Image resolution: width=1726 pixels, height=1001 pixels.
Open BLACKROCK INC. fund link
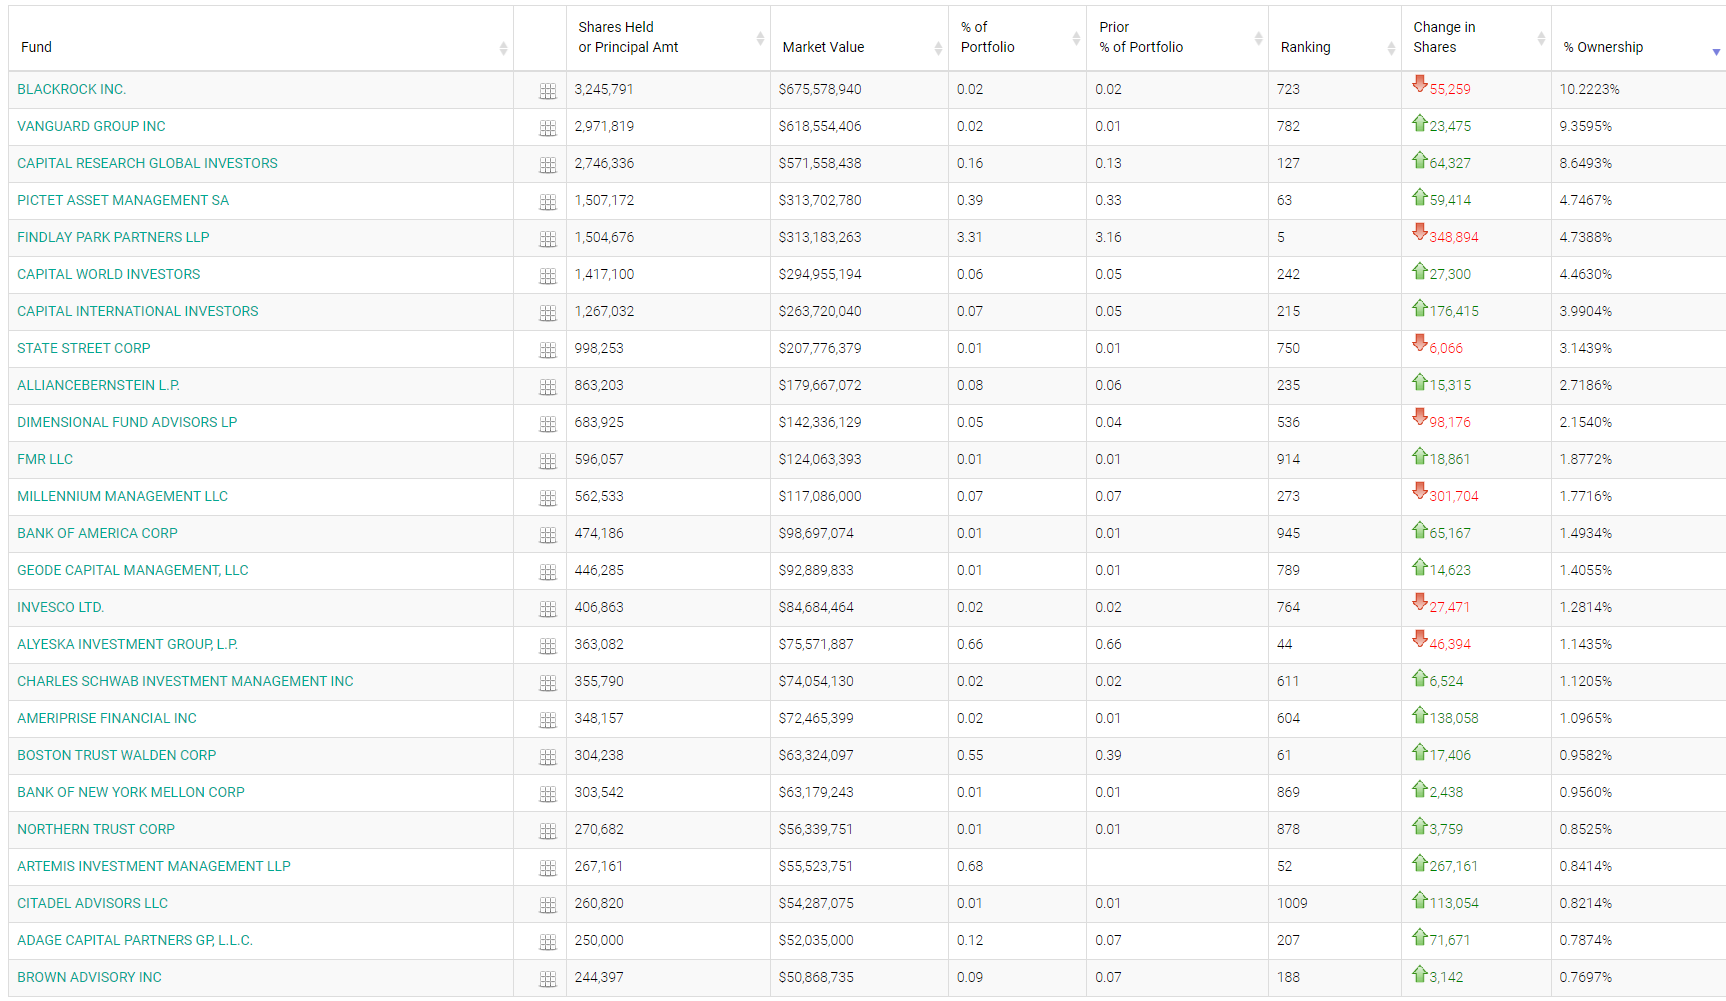coord(71,89)
